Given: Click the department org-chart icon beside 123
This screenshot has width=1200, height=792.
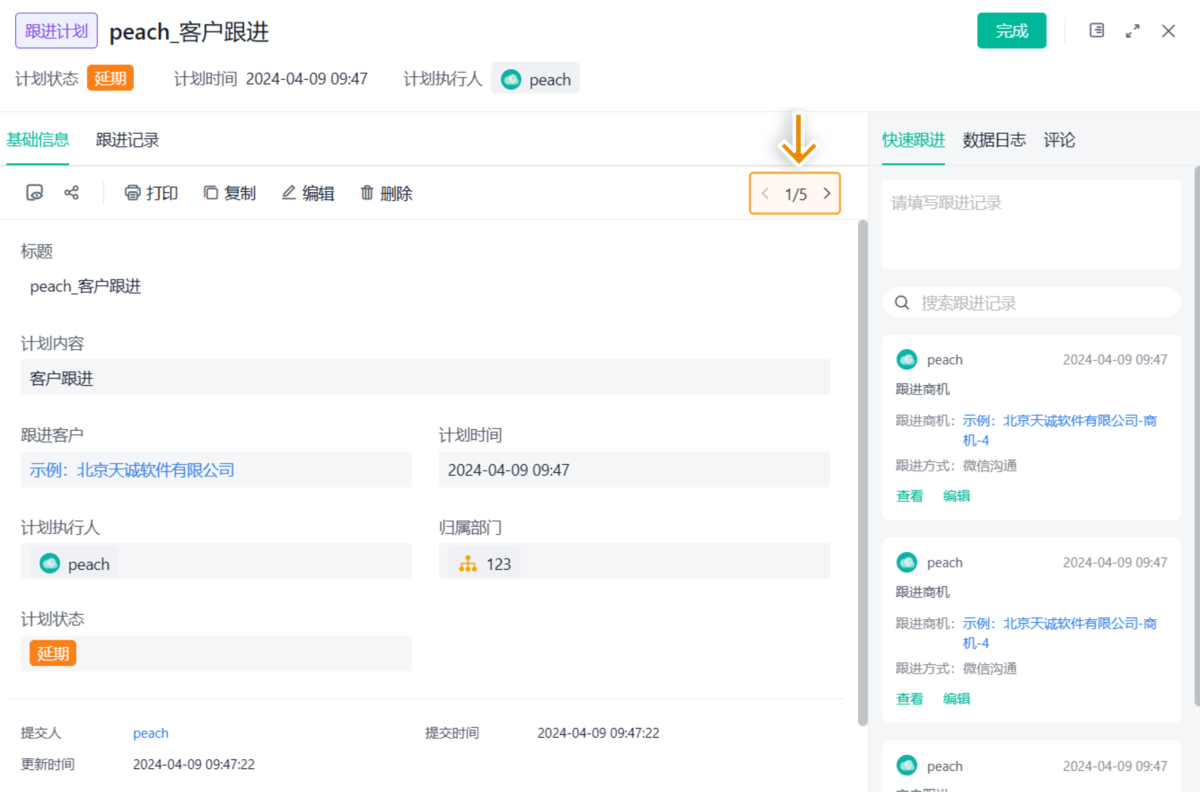Looking at the screenshot, I should click(x=468, y=564).
